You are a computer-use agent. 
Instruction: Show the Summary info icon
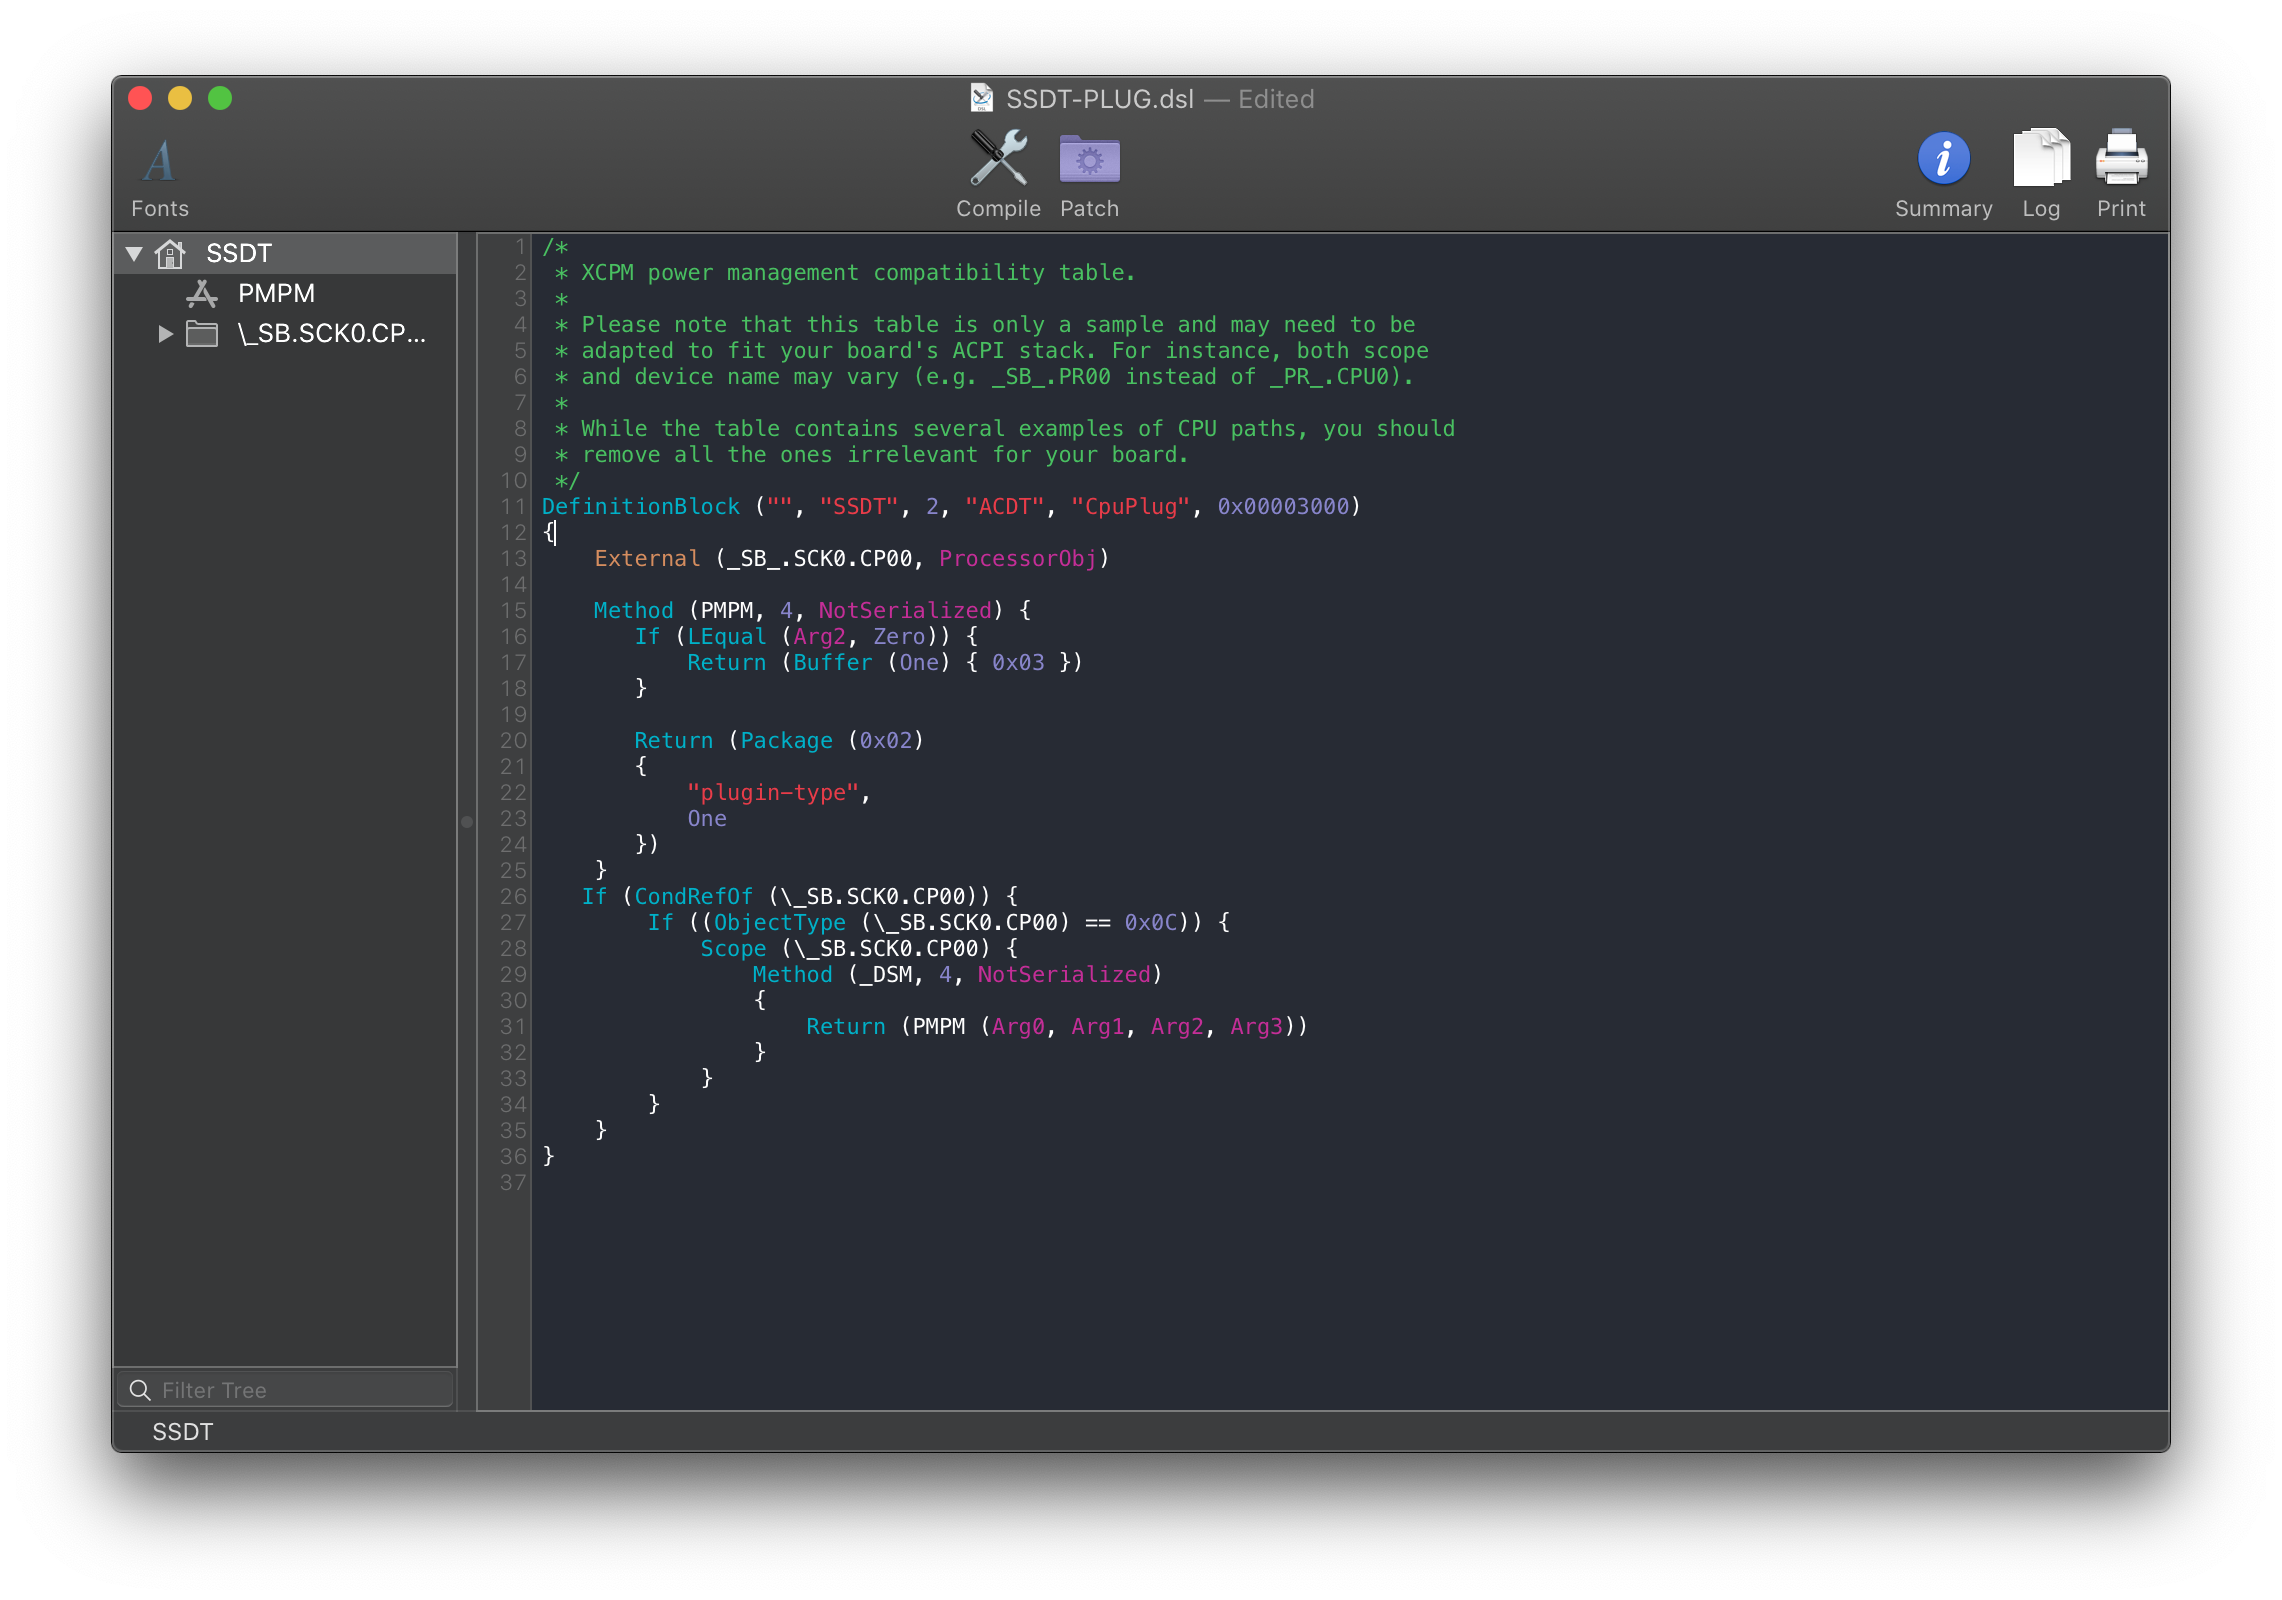click(1943, 159)
